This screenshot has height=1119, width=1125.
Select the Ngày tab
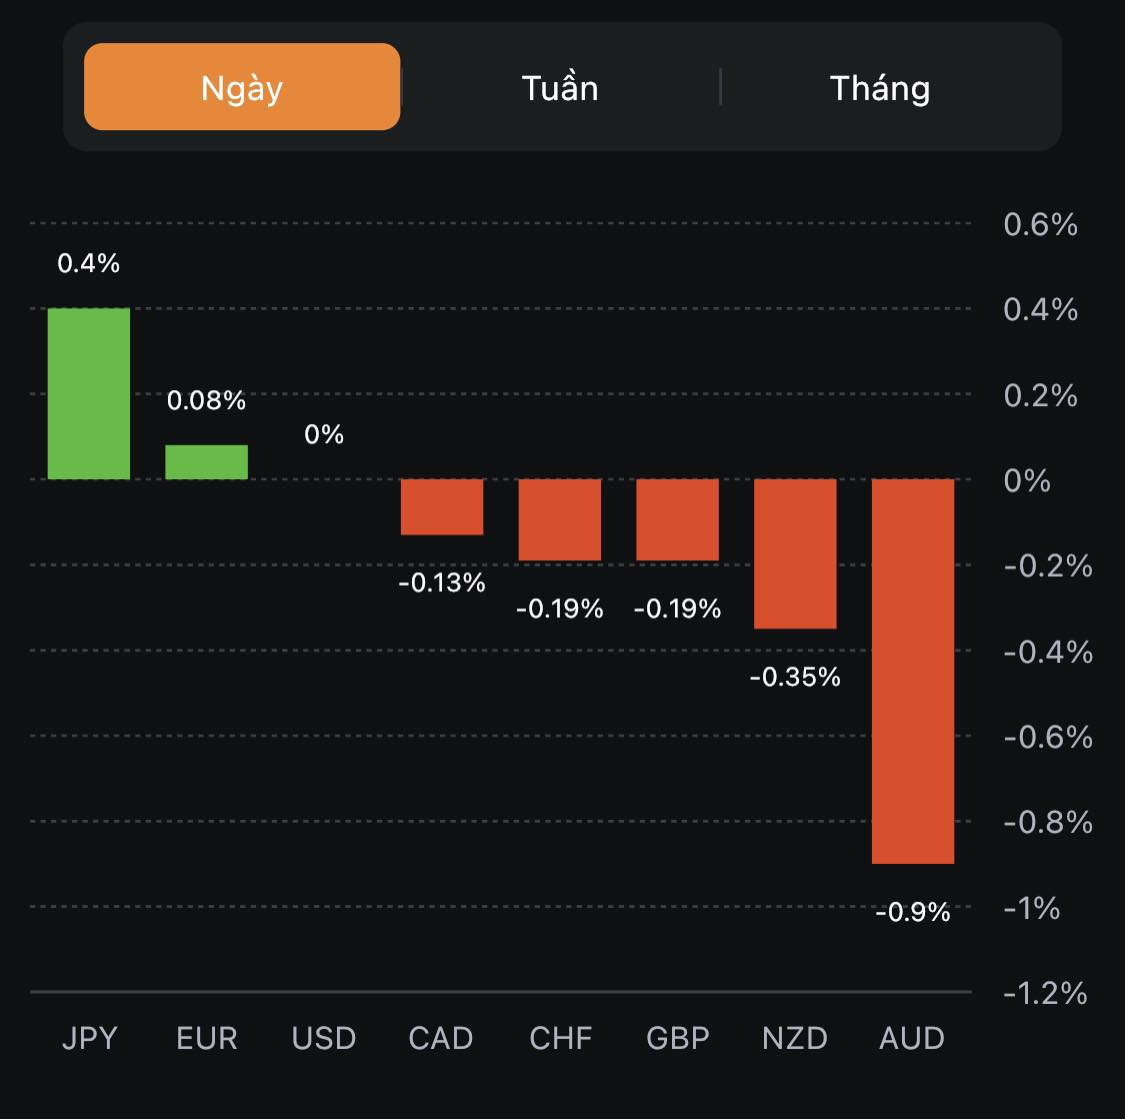pyautogui.click(x=242, y=88)
